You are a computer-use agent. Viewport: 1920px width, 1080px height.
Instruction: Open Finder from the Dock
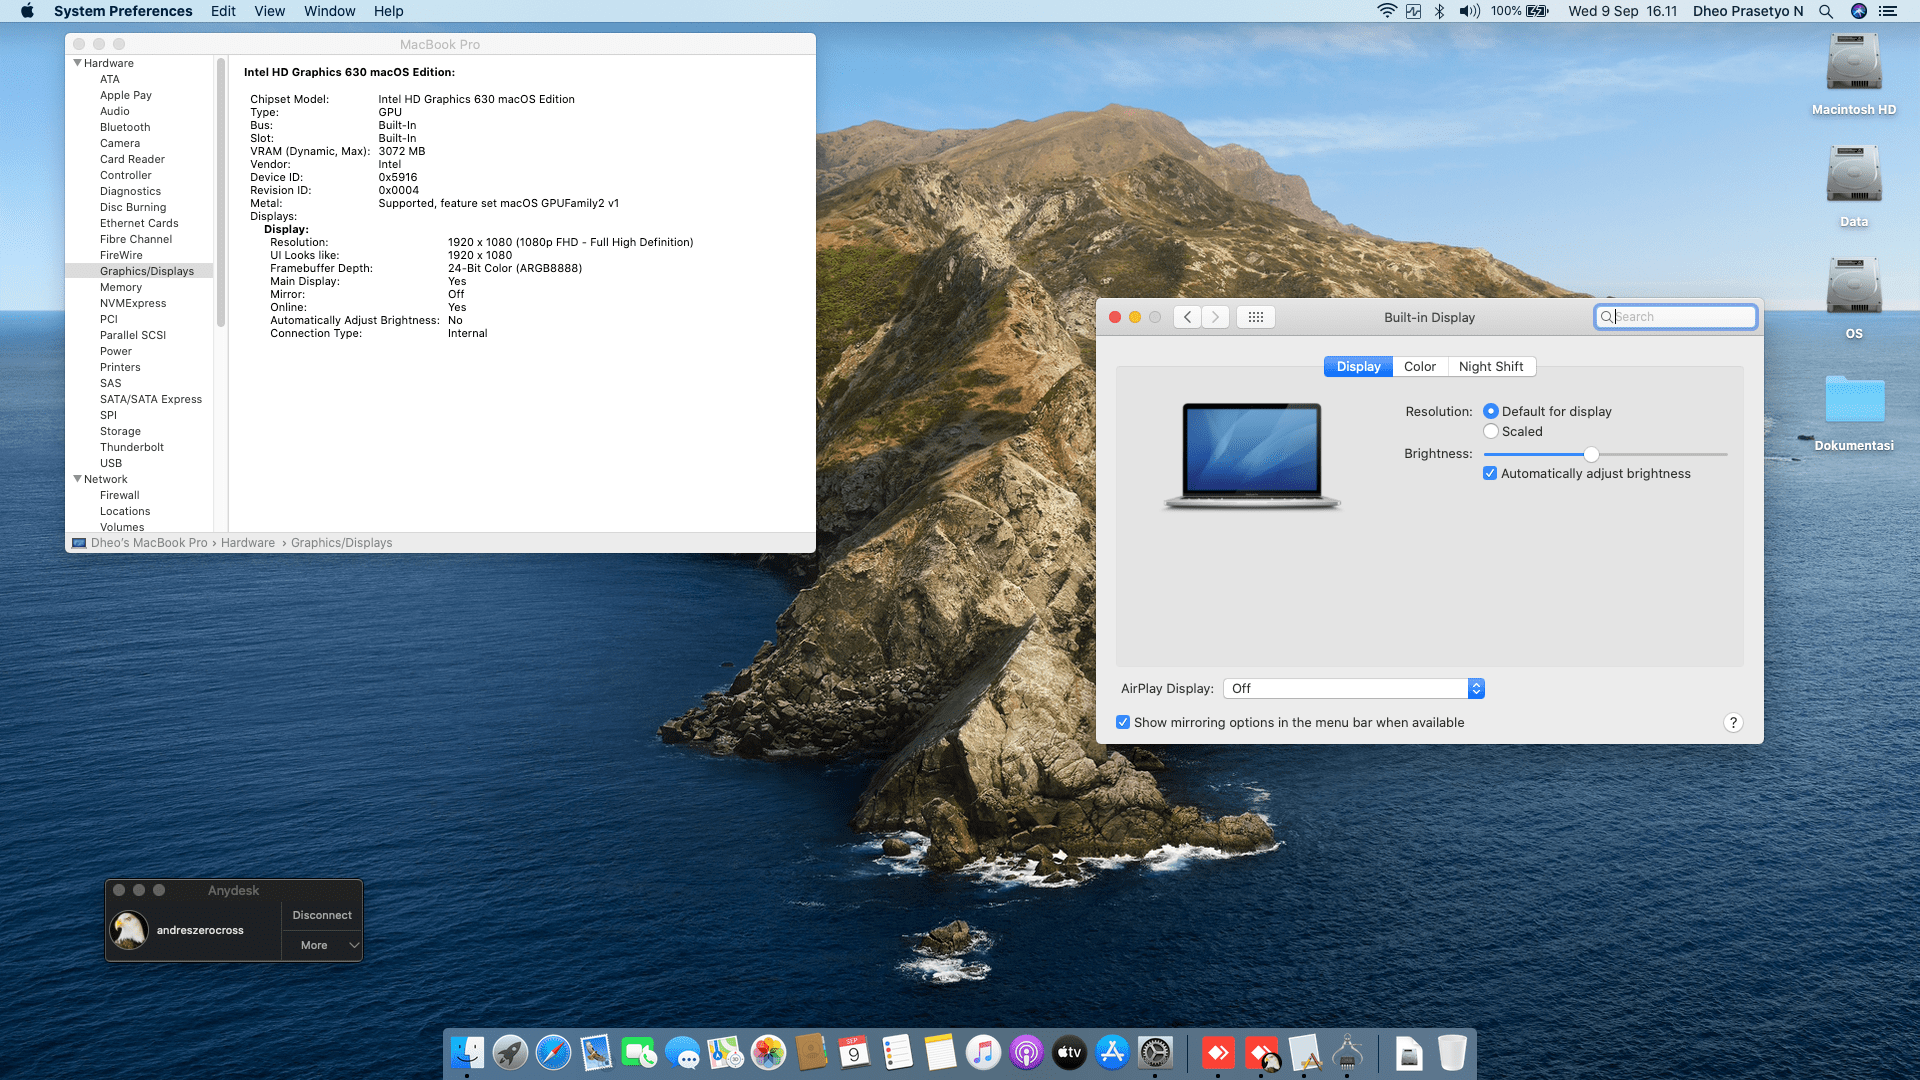(x=467, y=1052)
